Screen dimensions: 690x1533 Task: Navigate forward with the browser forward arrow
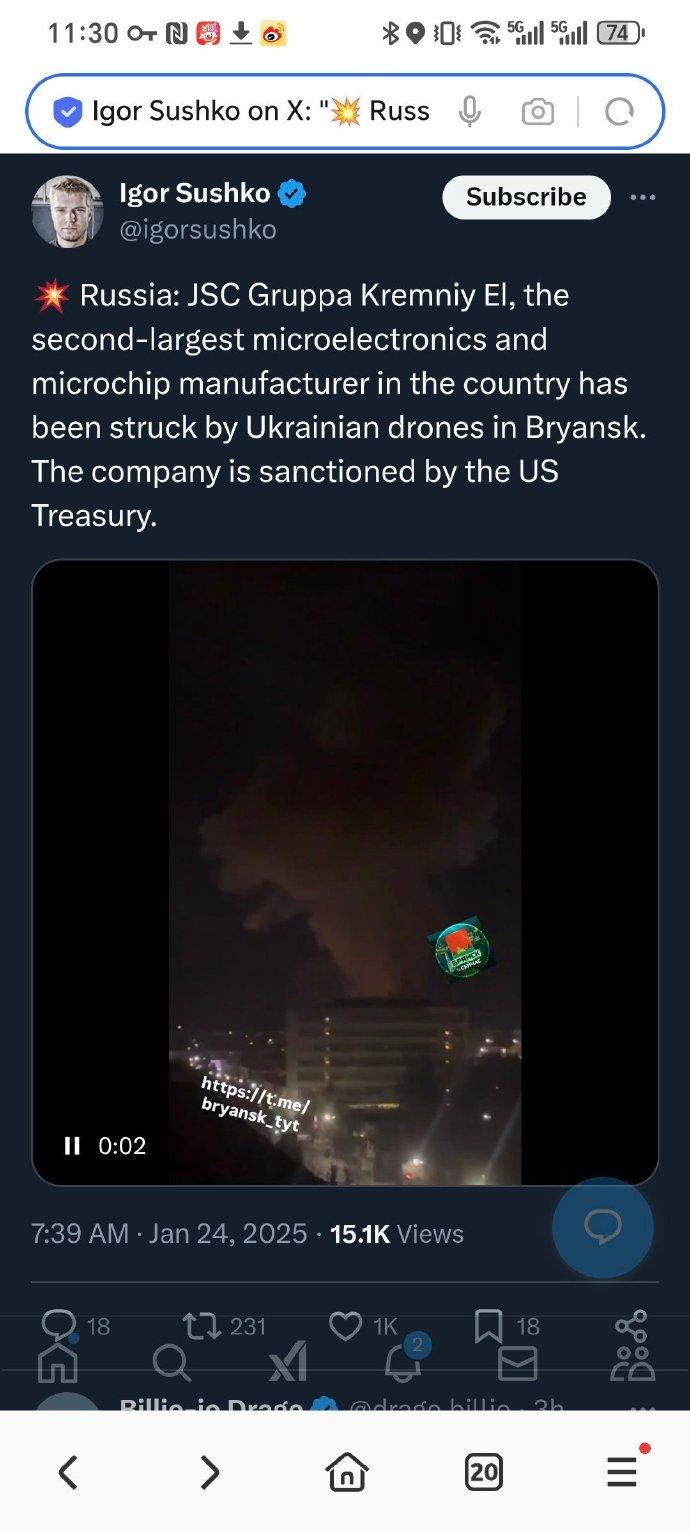(209, 1471)
